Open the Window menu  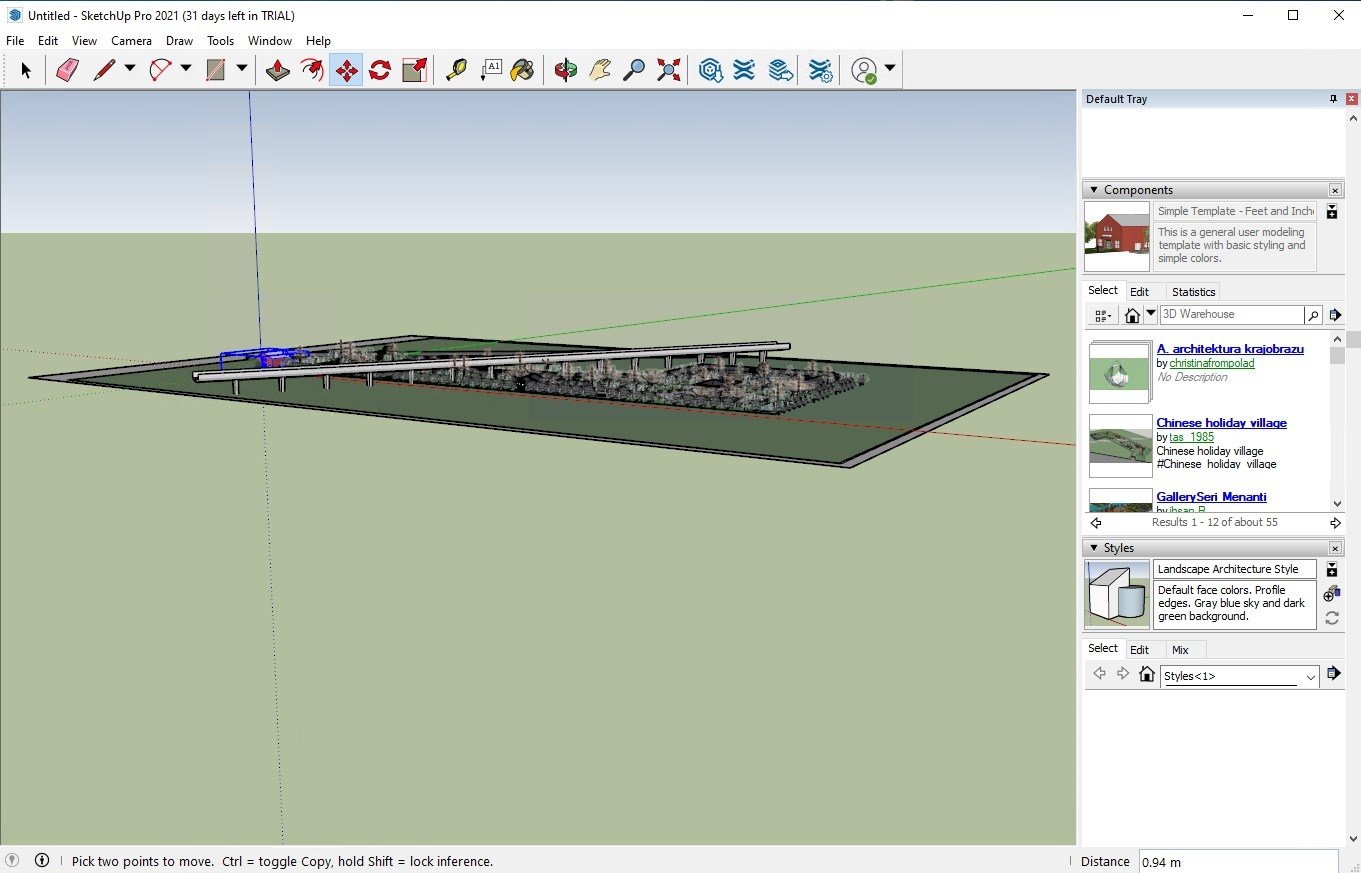[270, 41]
